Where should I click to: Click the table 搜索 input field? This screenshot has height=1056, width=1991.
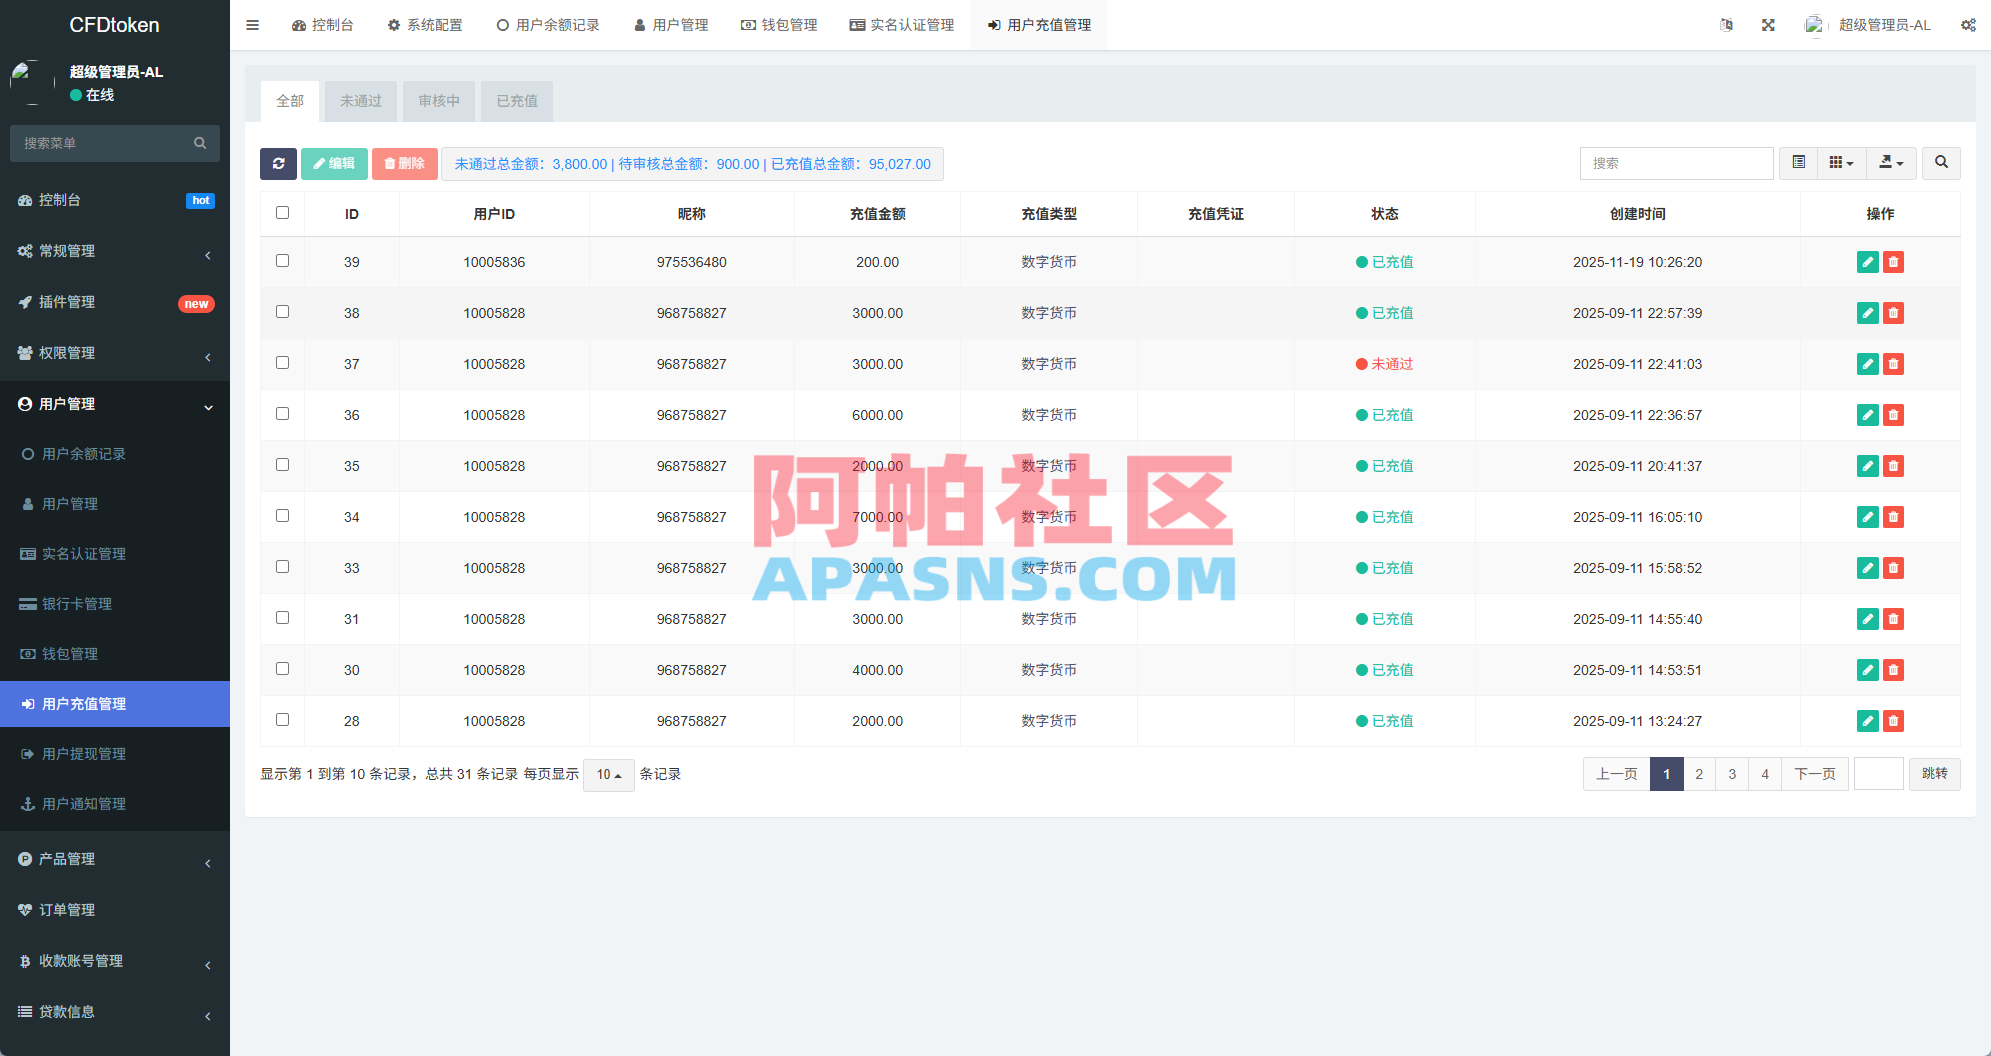click(1676, 163)
